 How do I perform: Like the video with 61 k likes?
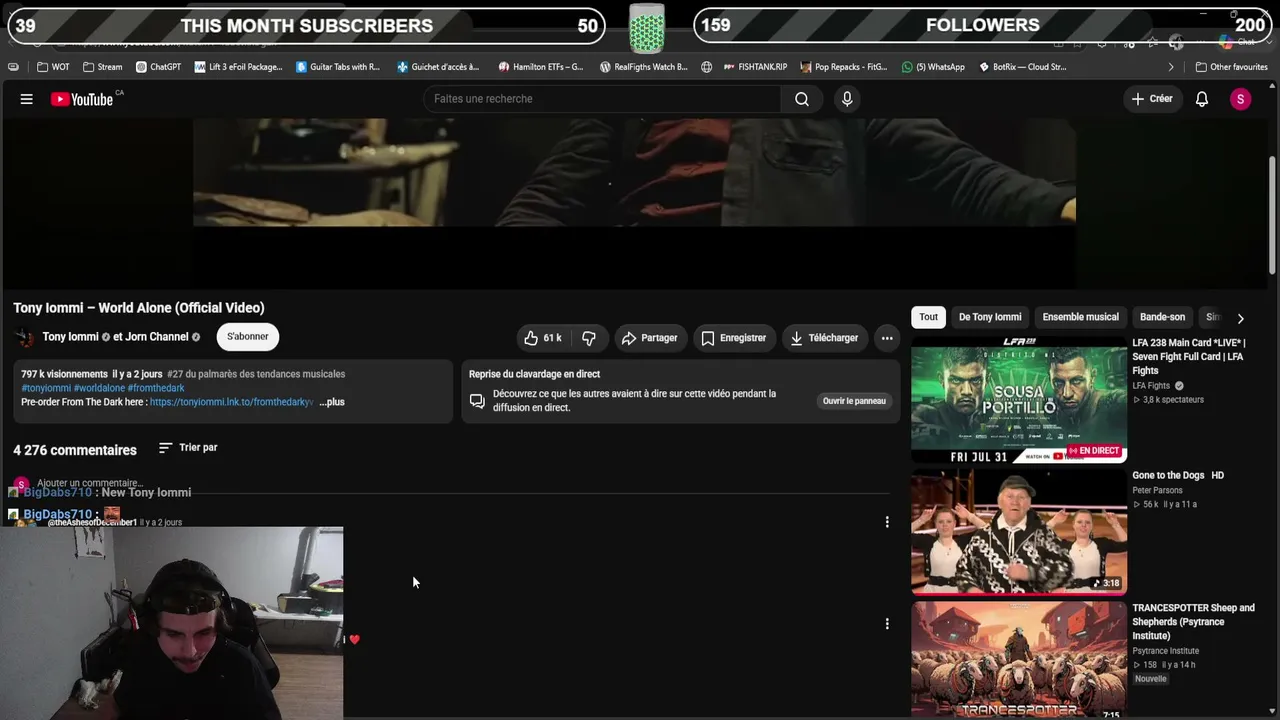tap(543, 338)
